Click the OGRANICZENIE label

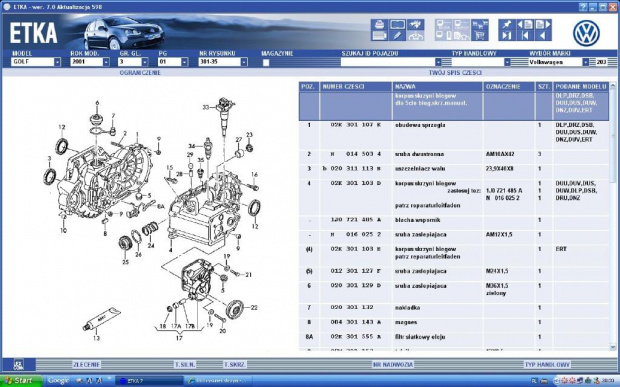tap(140, 73)
